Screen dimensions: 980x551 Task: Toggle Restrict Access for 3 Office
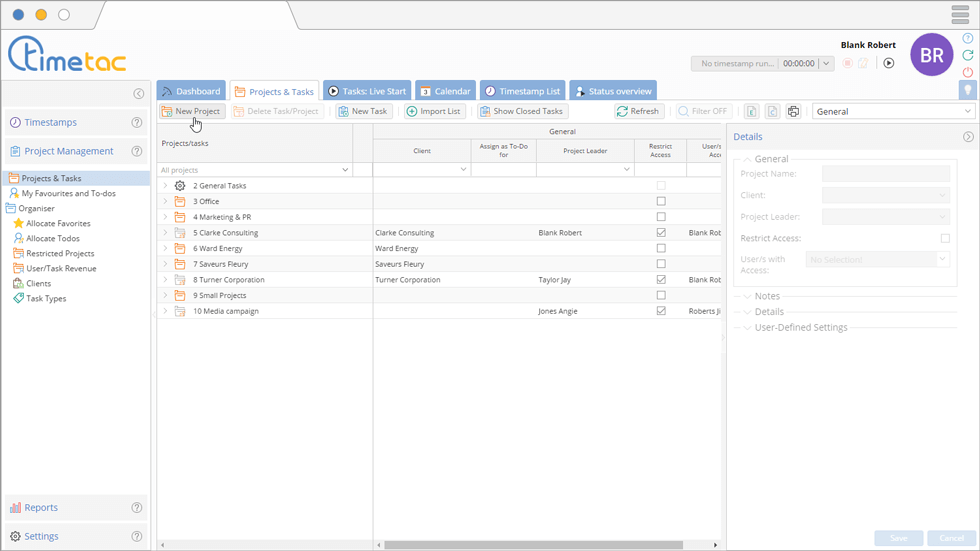click(661, 201)
